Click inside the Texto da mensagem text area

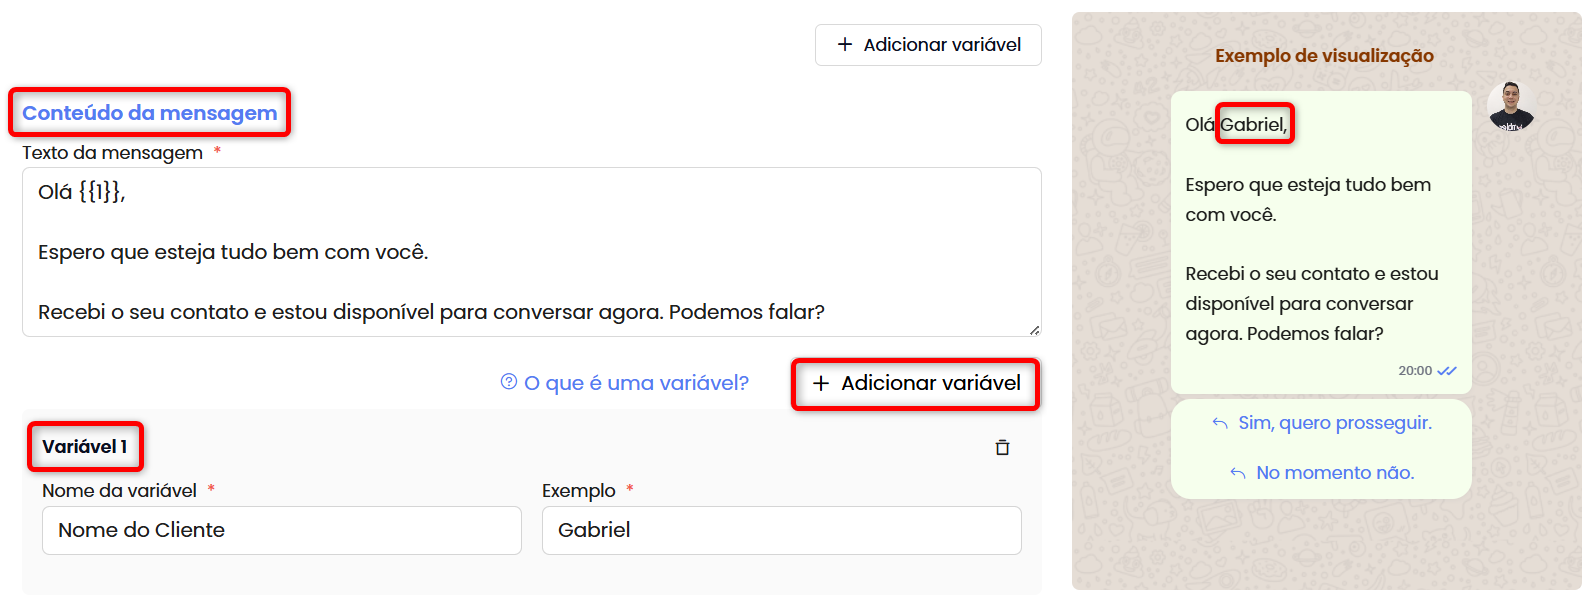pyautogui.click(x=530, y=250)
